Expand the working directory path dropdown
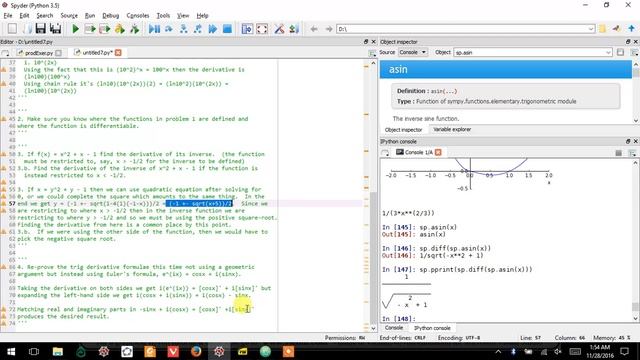640x360 pixels. 591,29
